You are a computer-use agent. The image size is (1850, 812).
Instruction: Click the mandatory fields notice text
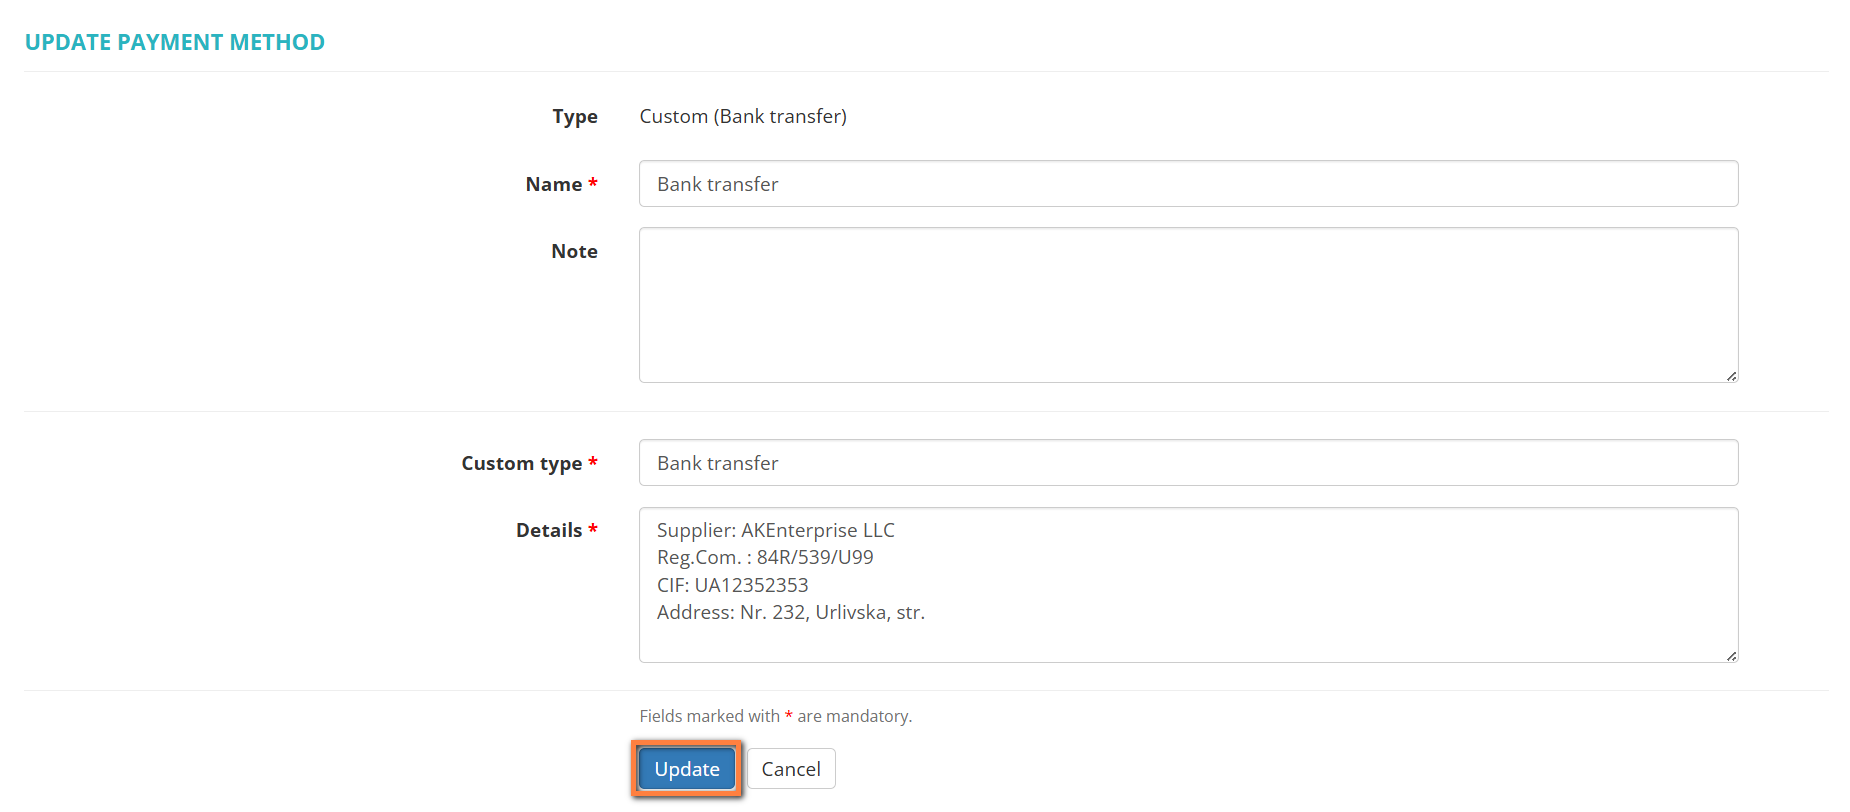(x=775, y=716)
